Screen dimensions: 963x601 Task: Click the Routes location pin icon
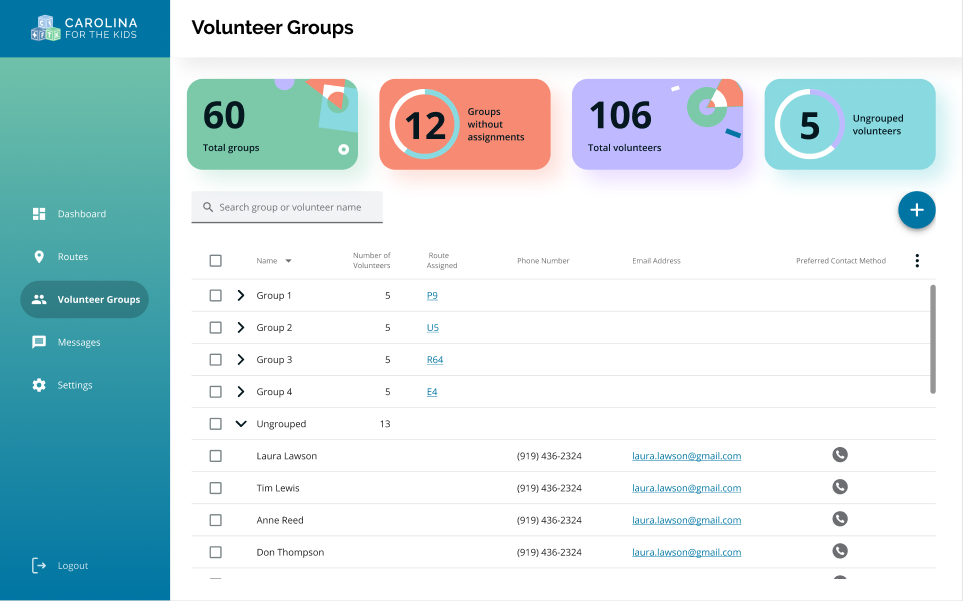click(39, 257)
